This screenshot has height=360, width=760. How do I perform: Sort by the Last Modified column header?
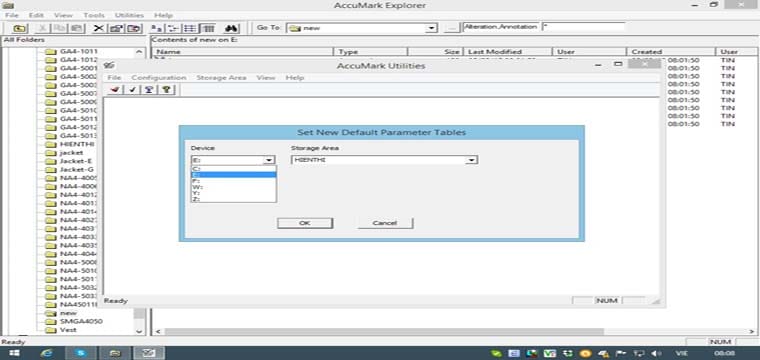click(x=507, y=51)
